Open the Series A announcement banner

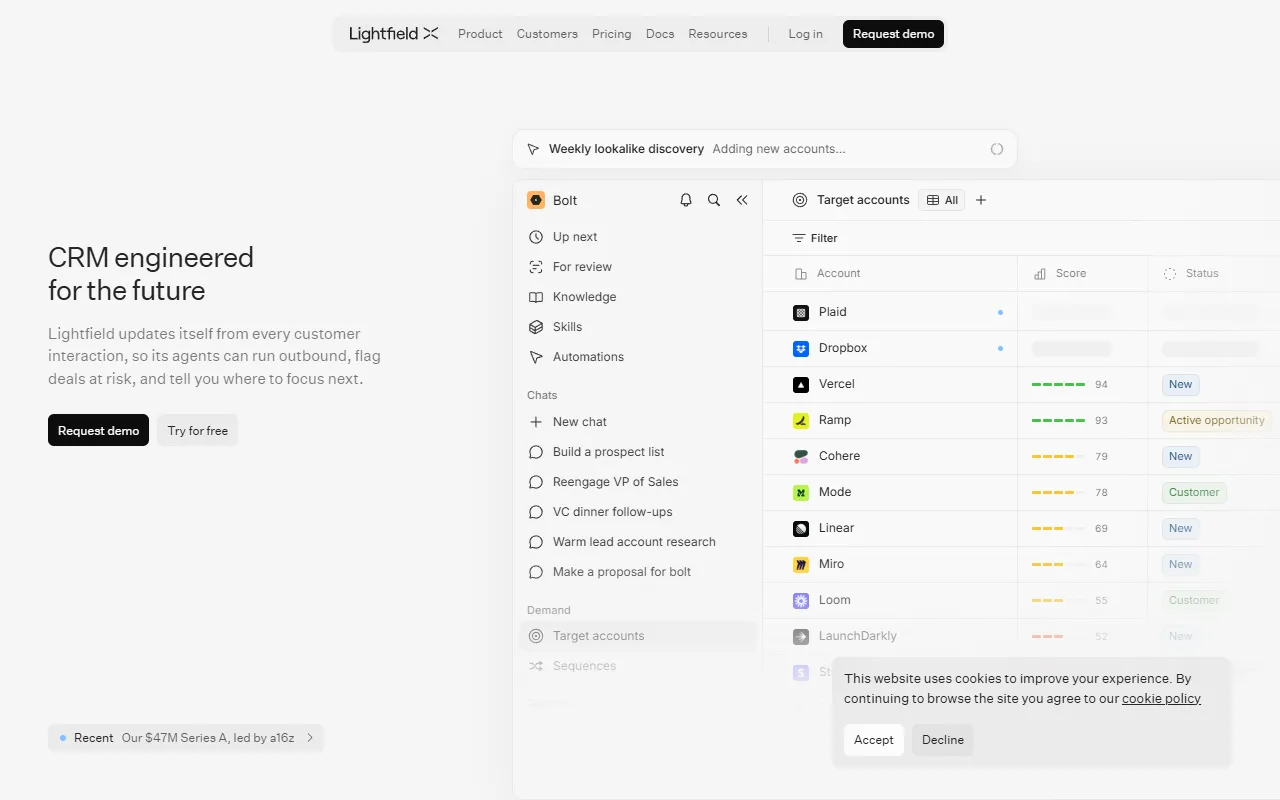pyautogui.click(x=186, y=738)
